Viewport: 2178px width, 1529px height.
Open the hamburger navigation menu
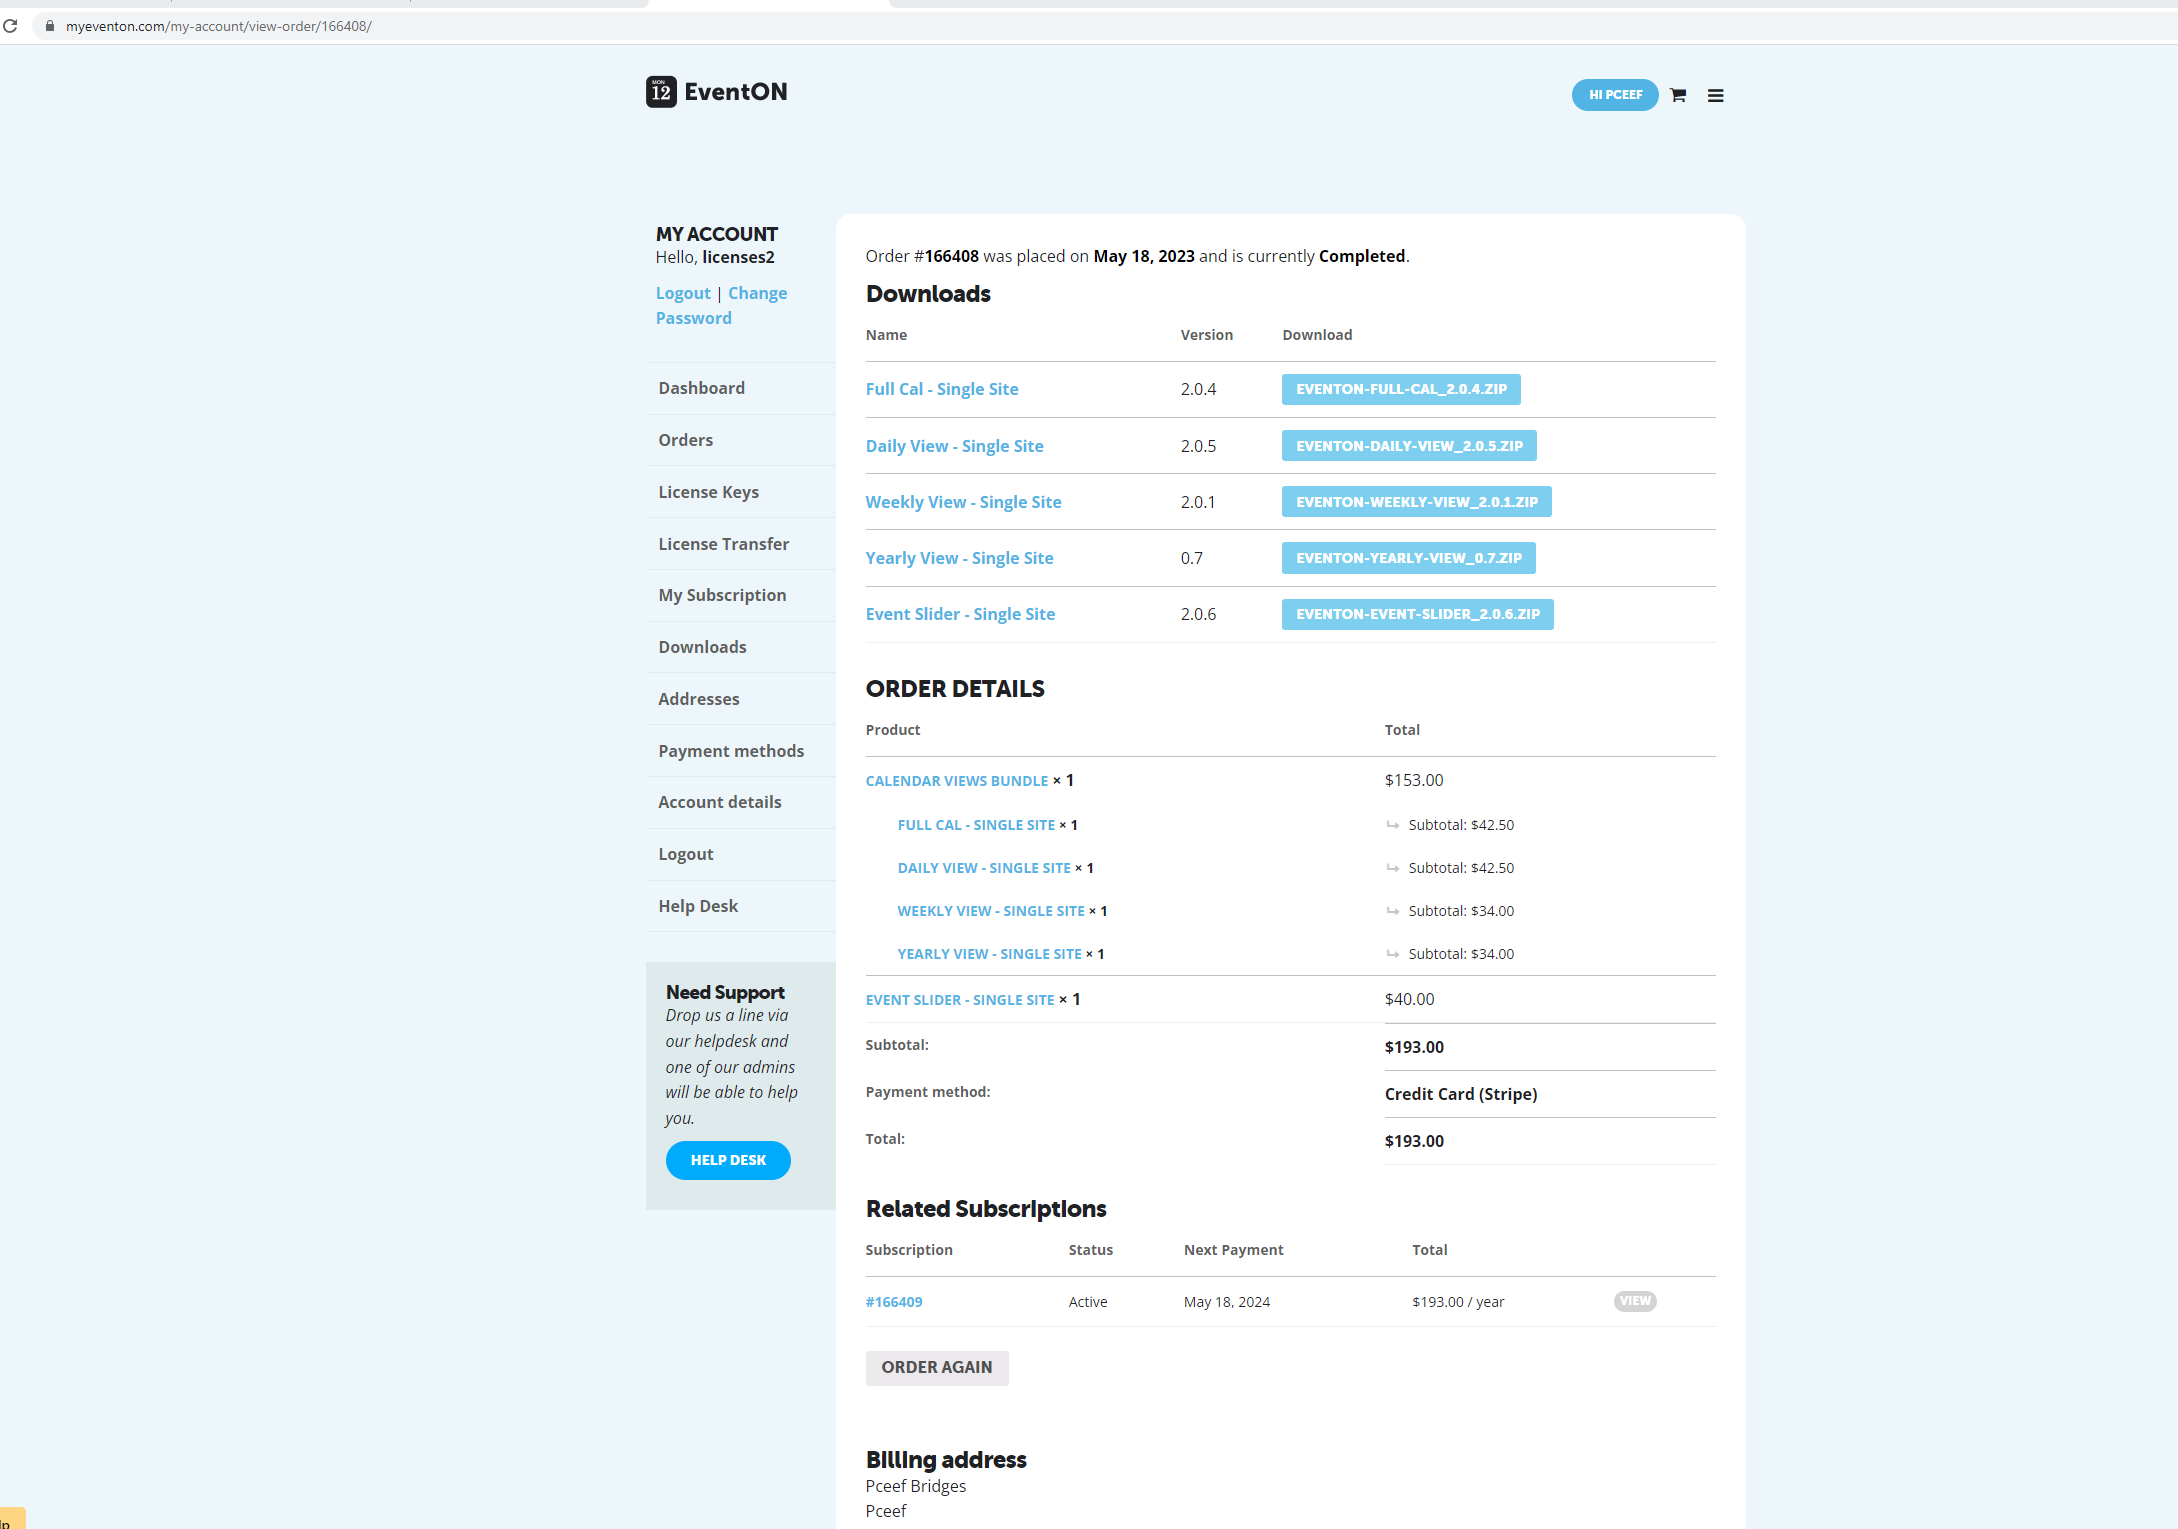[1716, 95]
